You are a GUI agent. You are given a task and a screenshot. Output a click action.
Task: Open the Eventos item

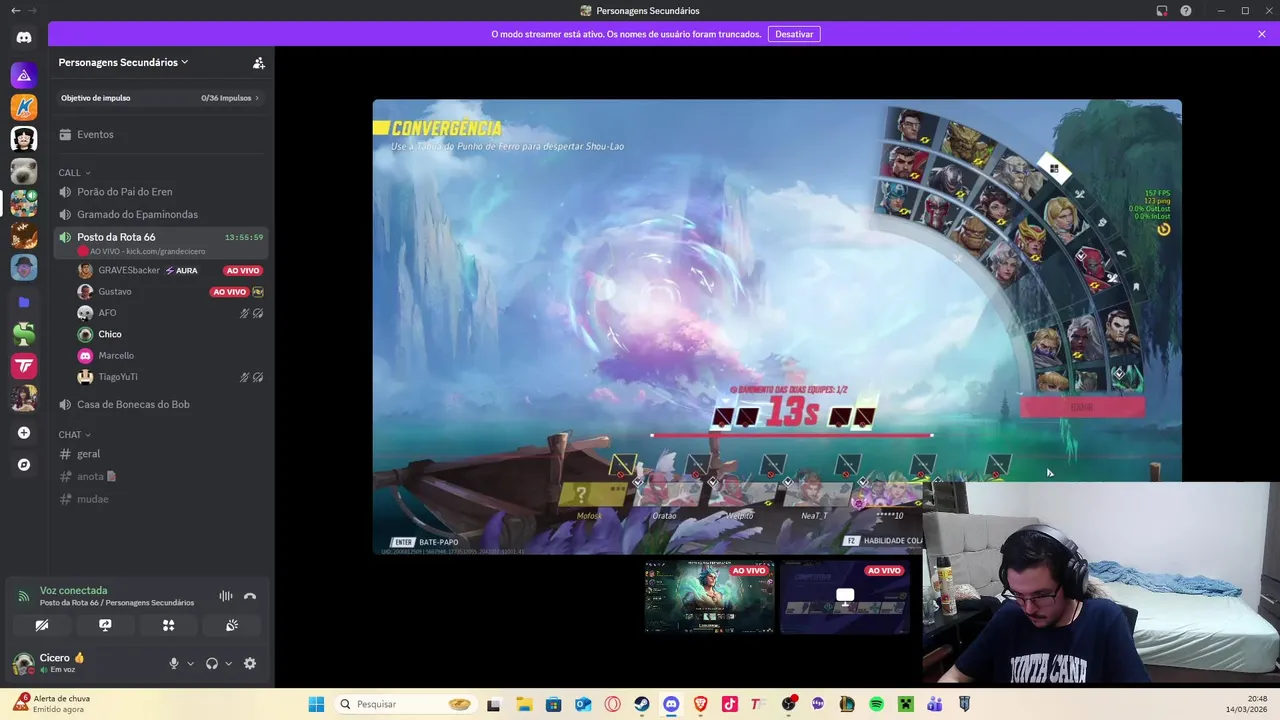point(160,134)
